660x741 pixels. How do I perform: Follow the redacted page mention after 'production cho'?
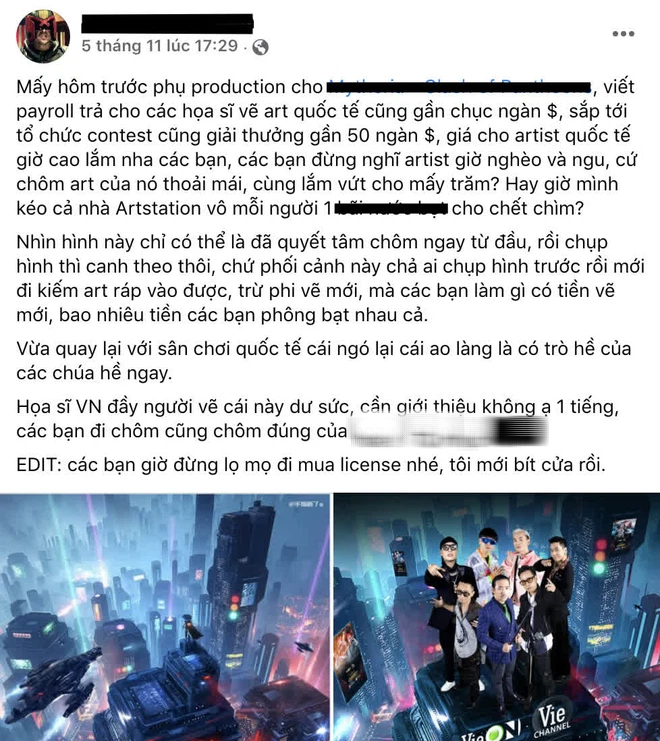[459, 87]
